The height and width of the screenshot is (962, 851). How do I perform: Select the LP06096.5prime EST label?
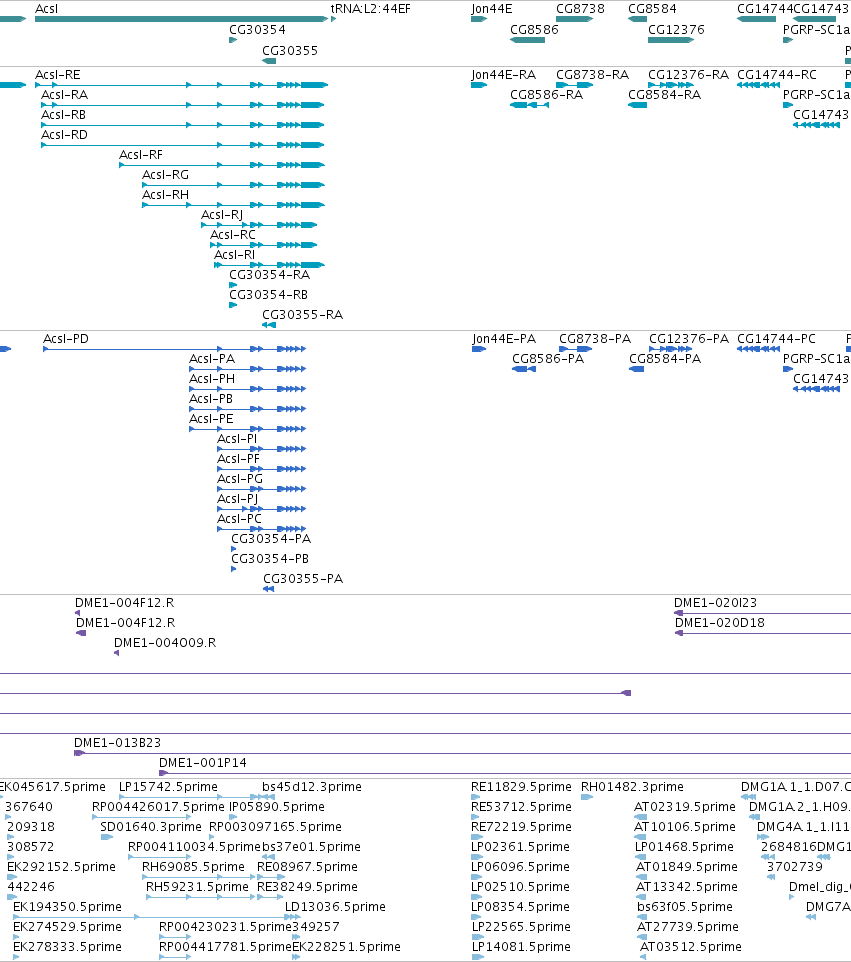coord(521,867)
